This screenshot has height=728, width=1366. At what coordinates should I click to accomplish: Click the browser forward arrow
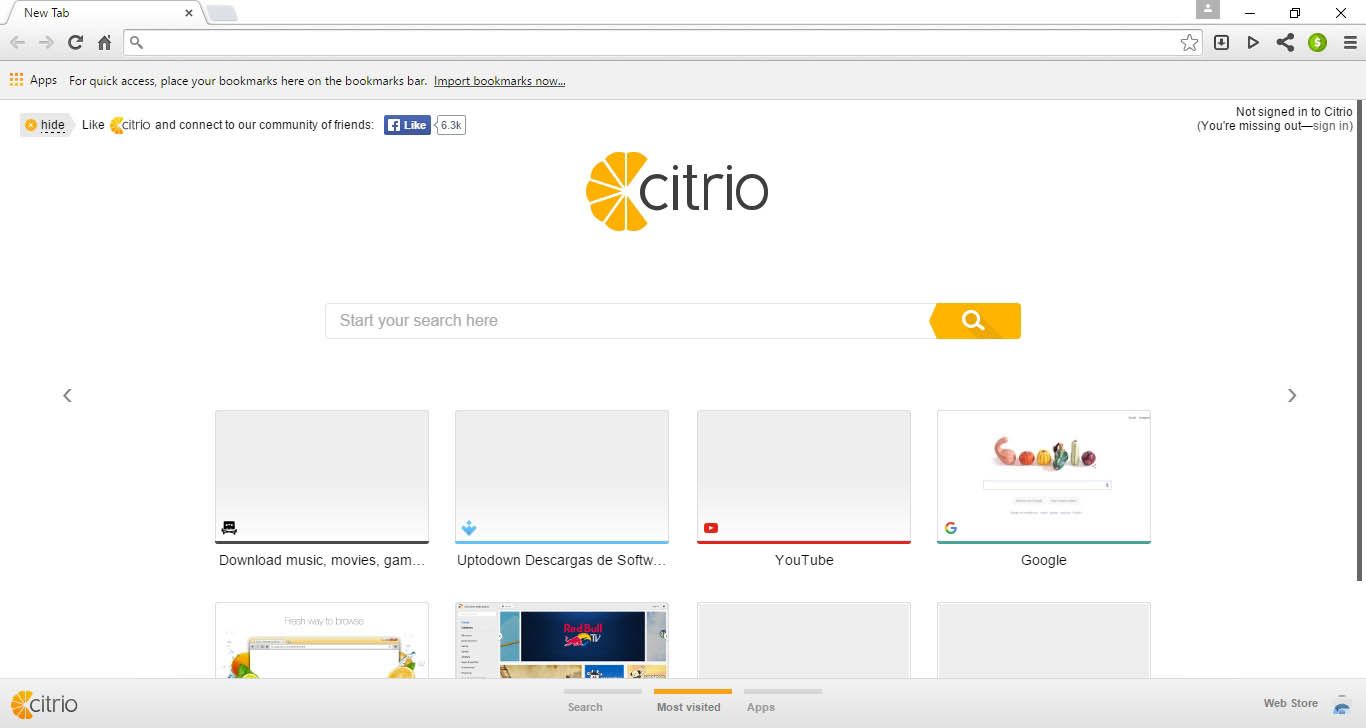pyautogui.click(x=46, y=42)
